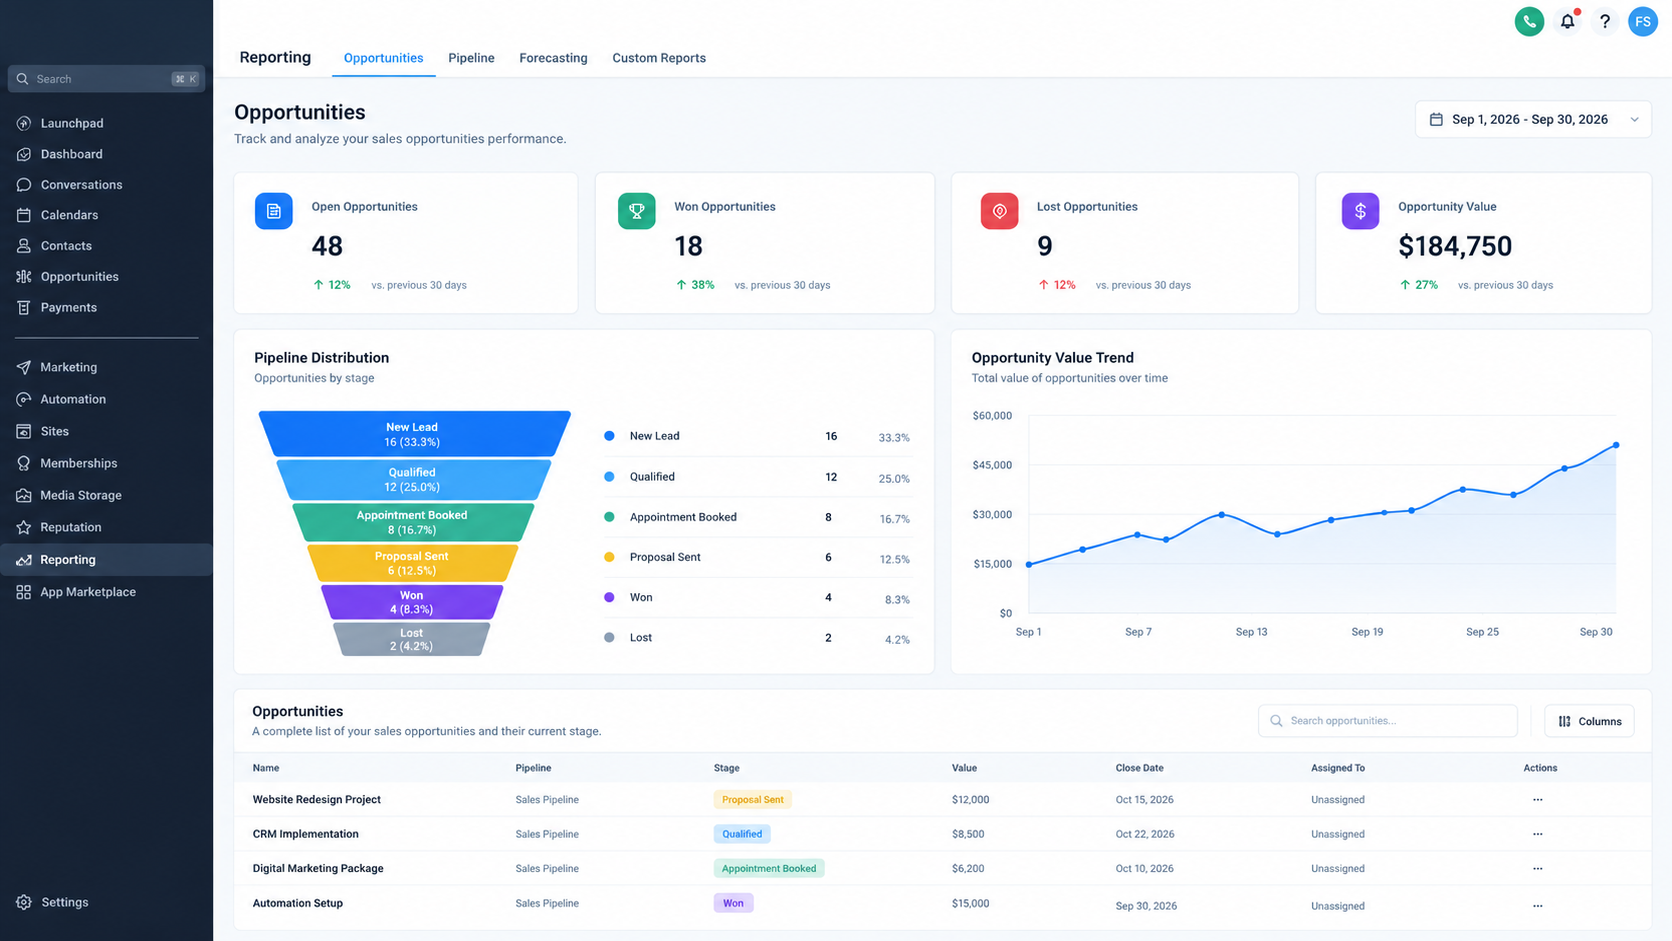Click the sidebar Search box

pos(106,79)
